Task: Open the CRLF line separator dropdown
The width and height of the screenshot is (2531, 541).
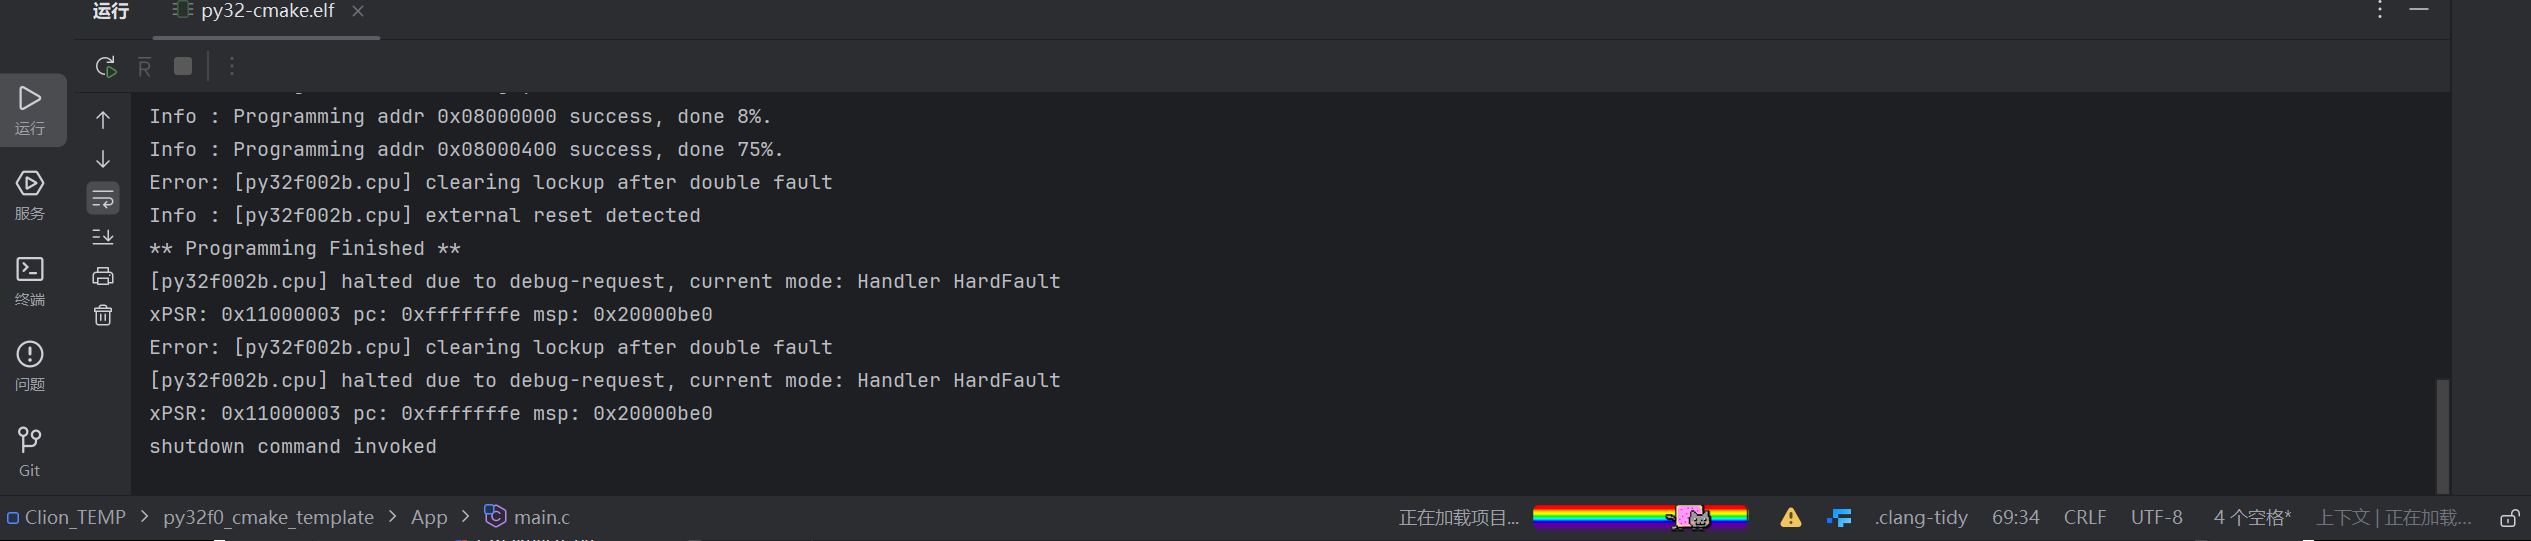Action: point(2084,518)
